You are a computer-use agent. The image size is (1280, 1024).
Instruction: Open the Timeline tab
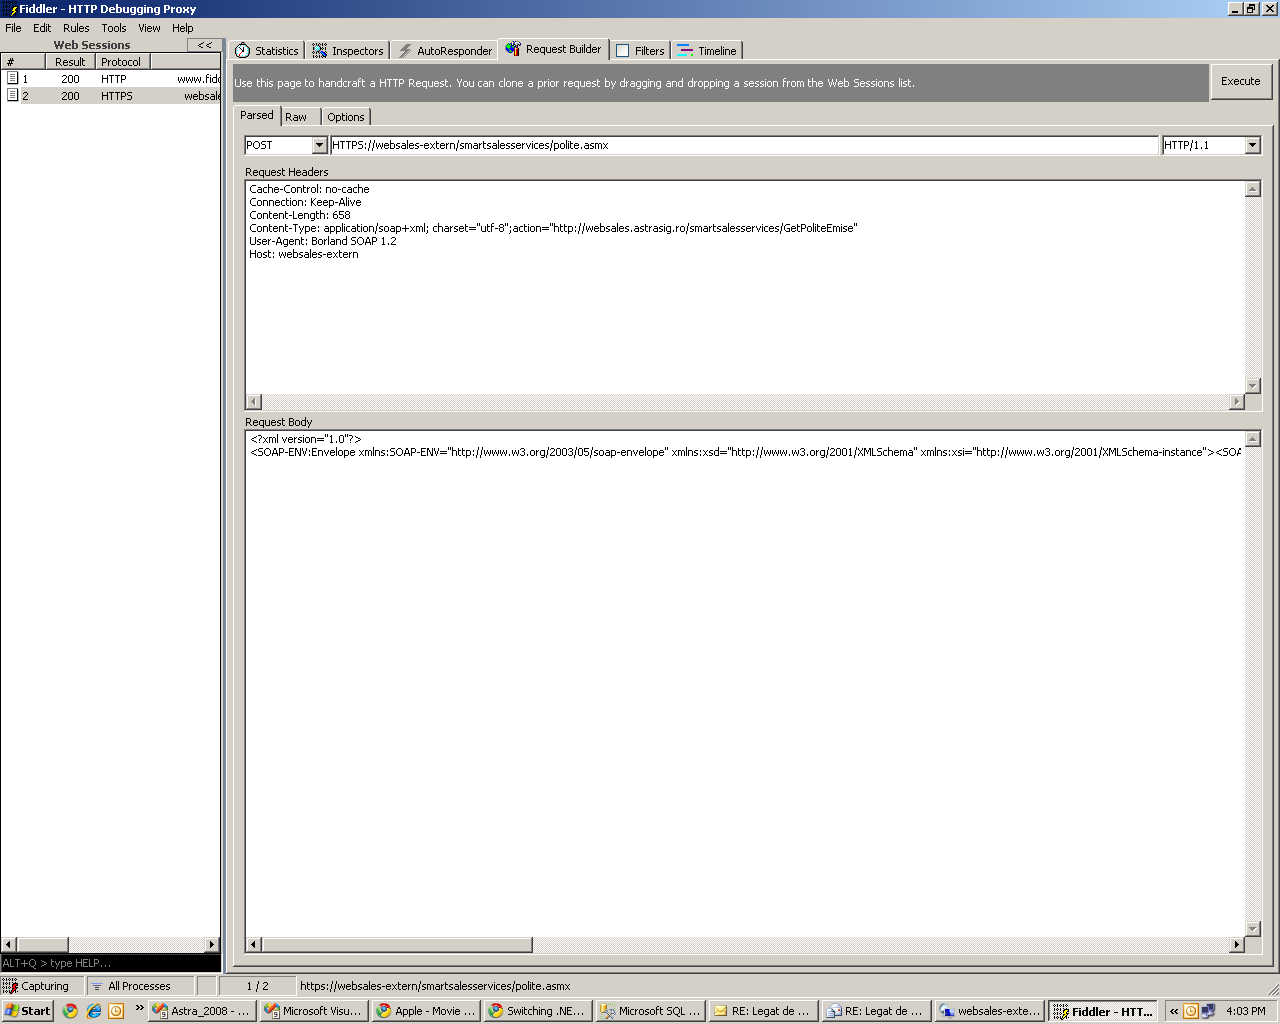click(x=707, y=51)
